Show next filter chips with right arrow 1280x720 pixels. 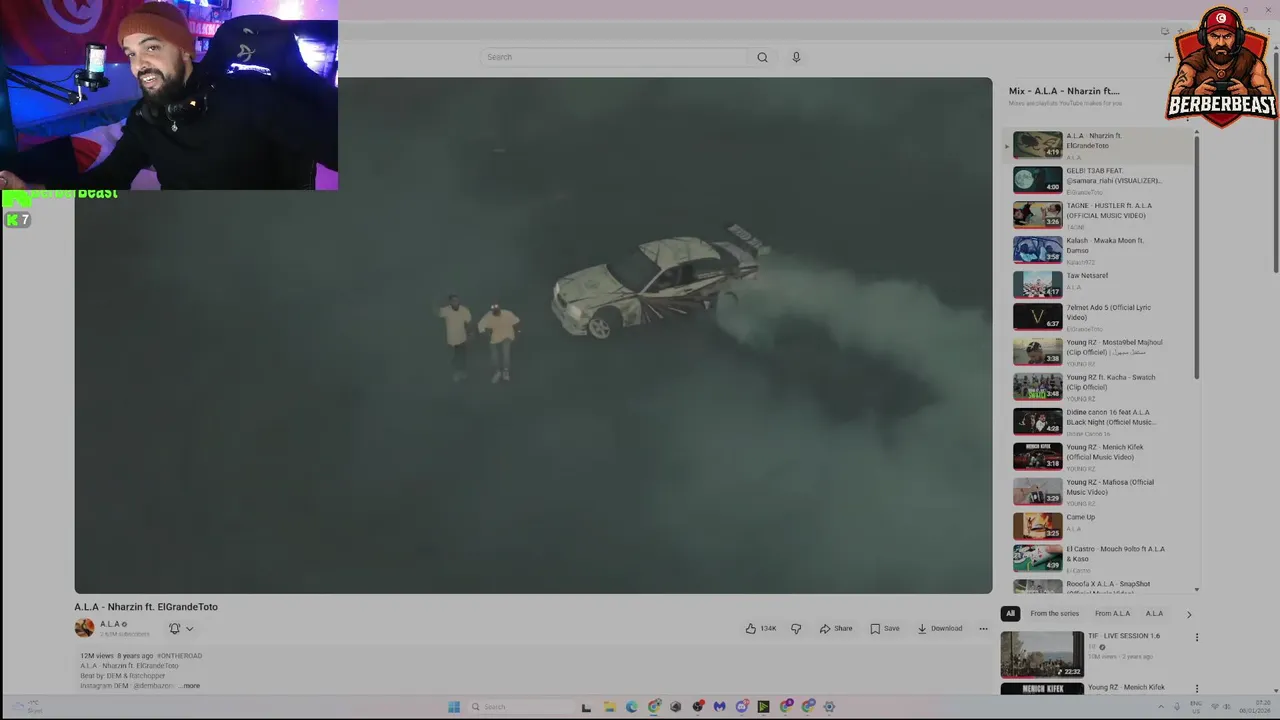[x=1189, y=614]
